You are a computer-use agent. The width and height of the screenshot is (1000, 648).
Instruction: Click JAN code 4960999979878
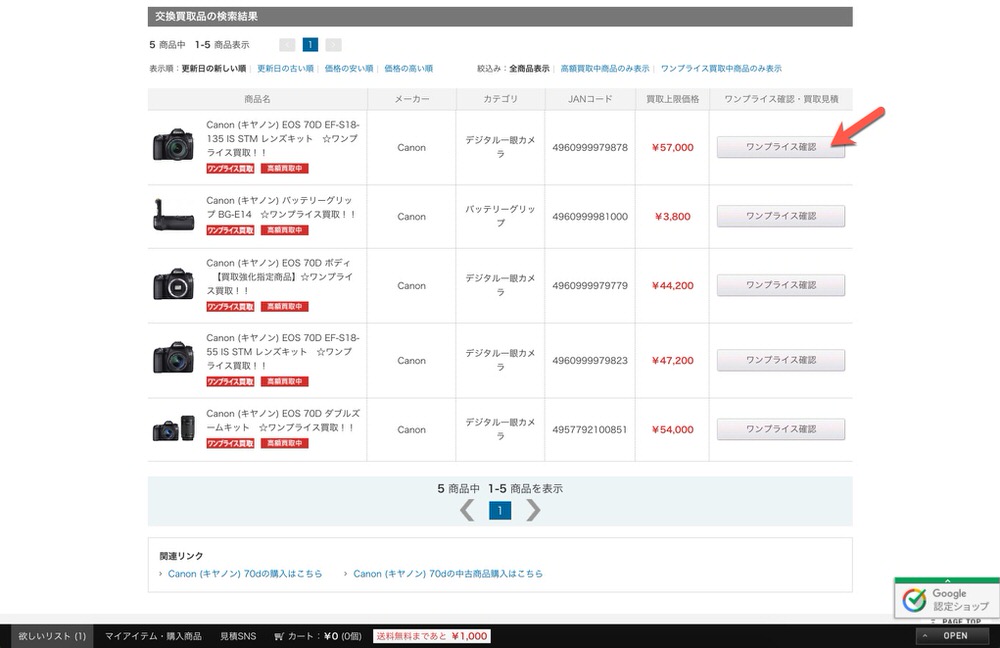click(590, 147)
